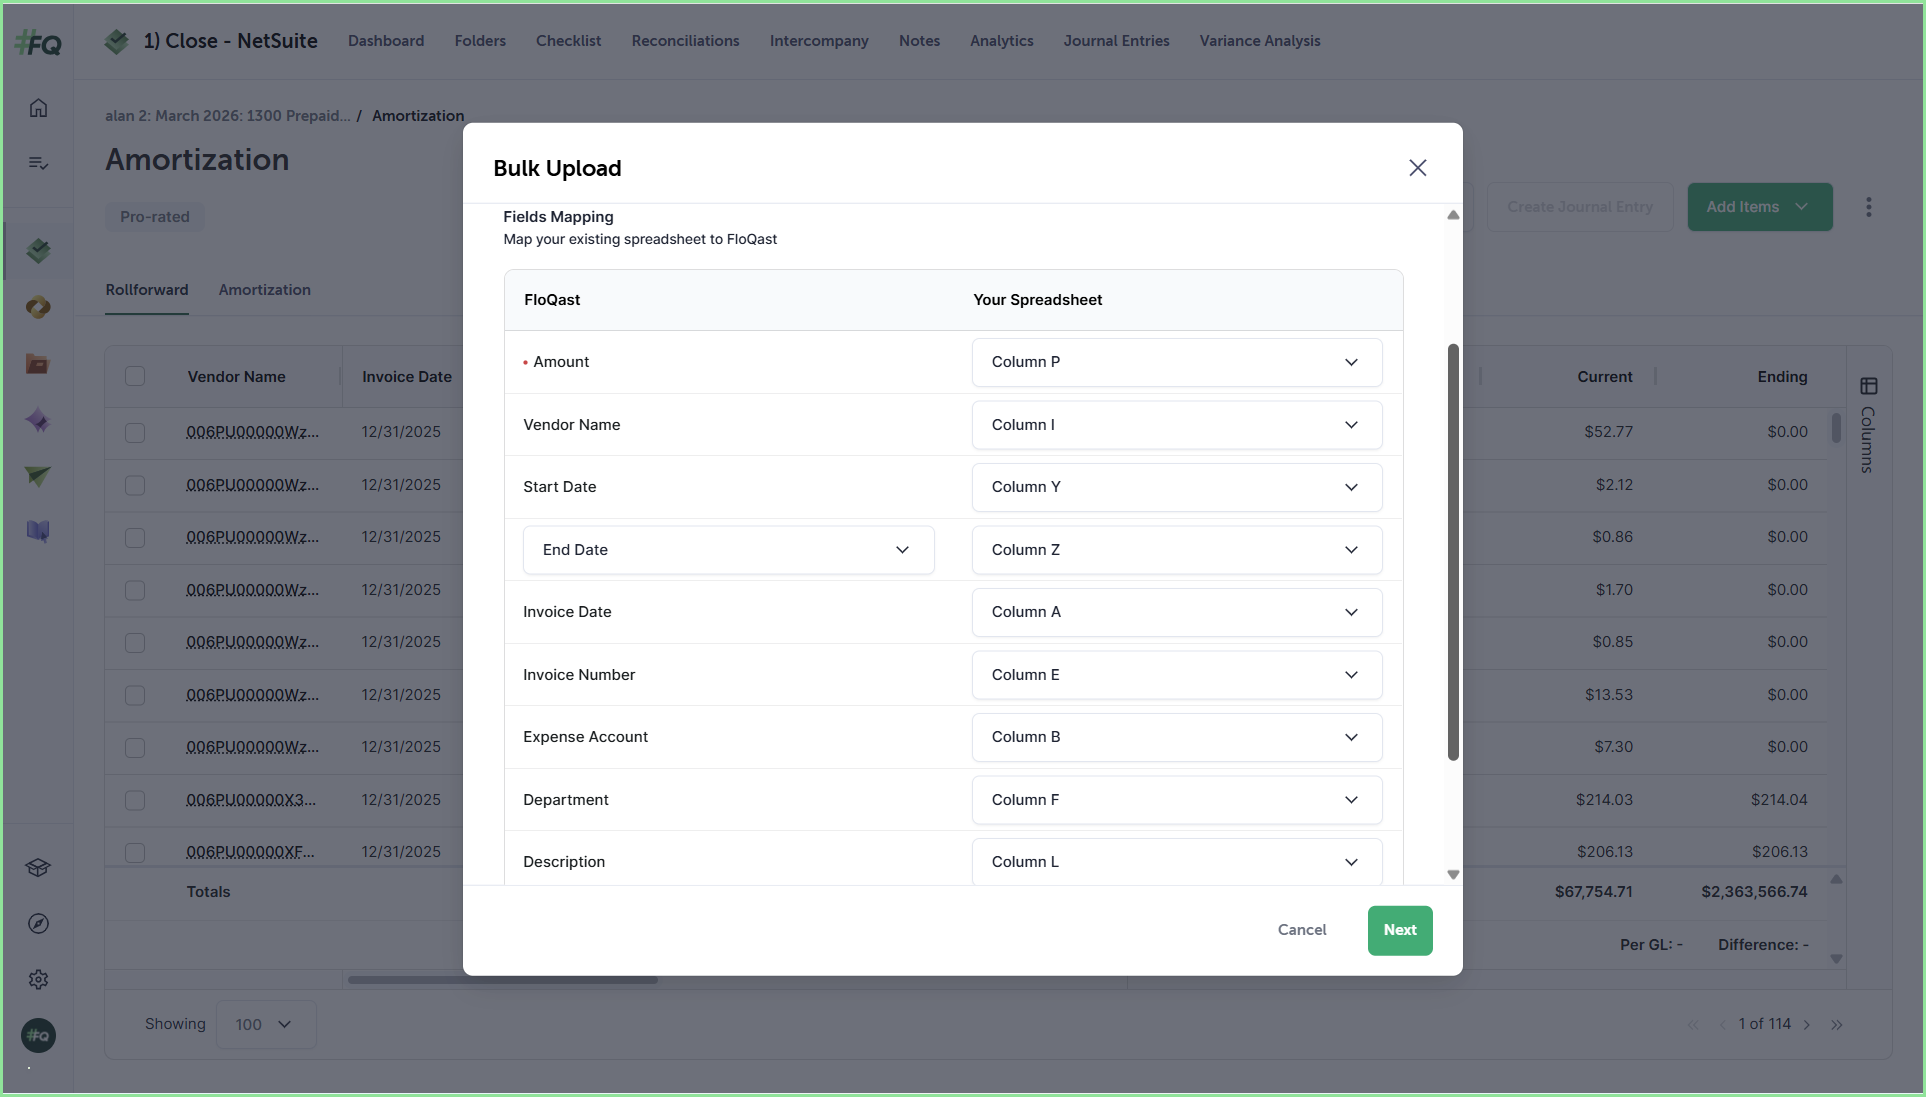Click the compass explore icon
The height and width of the screenshot is (1097, 1926).
38,924
